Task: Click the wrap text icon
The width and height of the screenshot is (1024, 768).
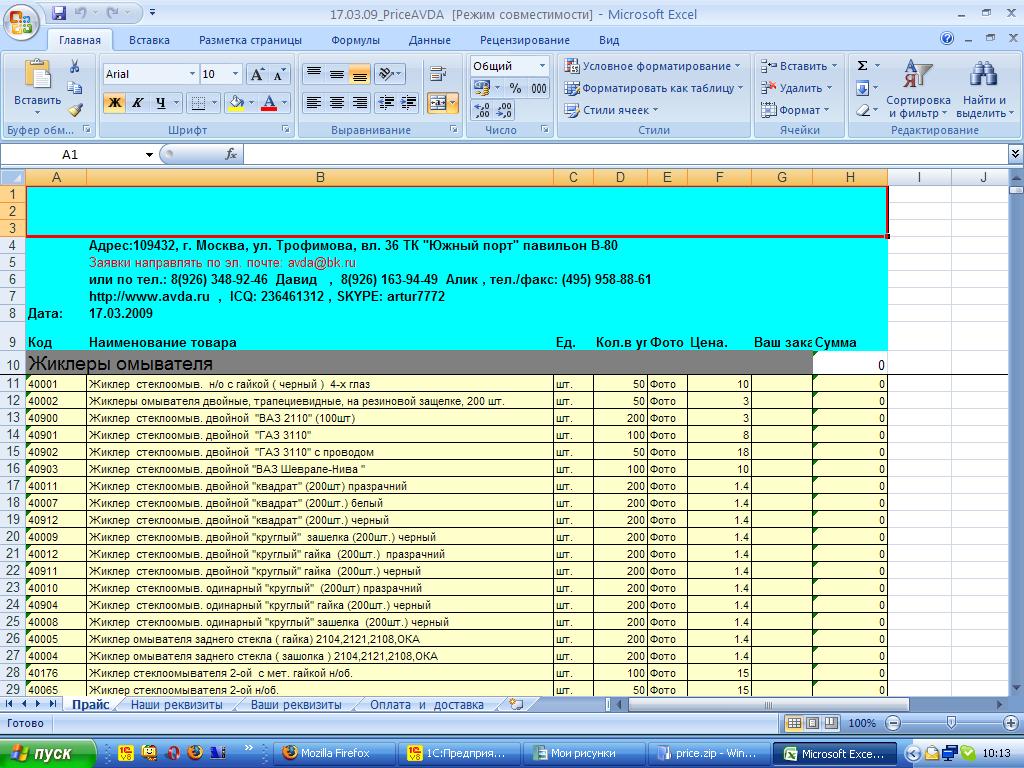Action: coord(437,74)
